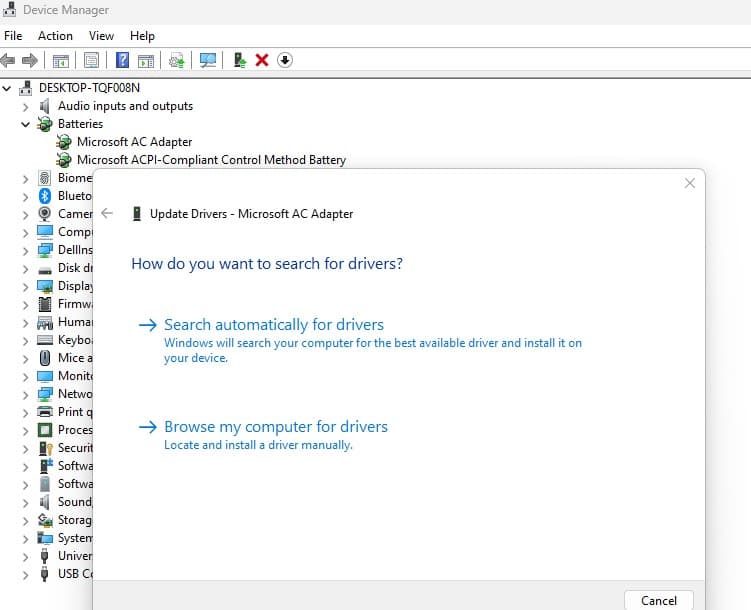Click the Computer category monitor icon

click(x=45, y=232)
